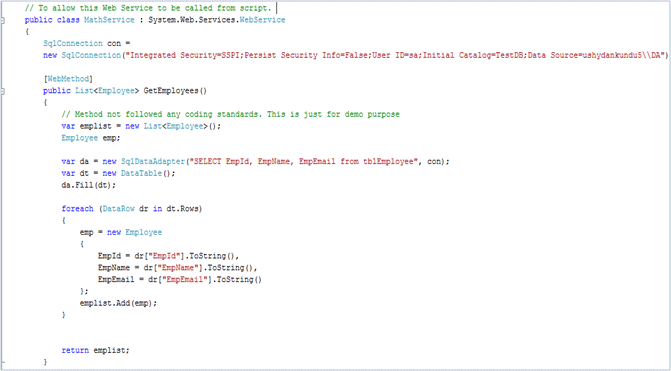
Task: Collapse the MathService class outline marker
Action: pos(3,20)
